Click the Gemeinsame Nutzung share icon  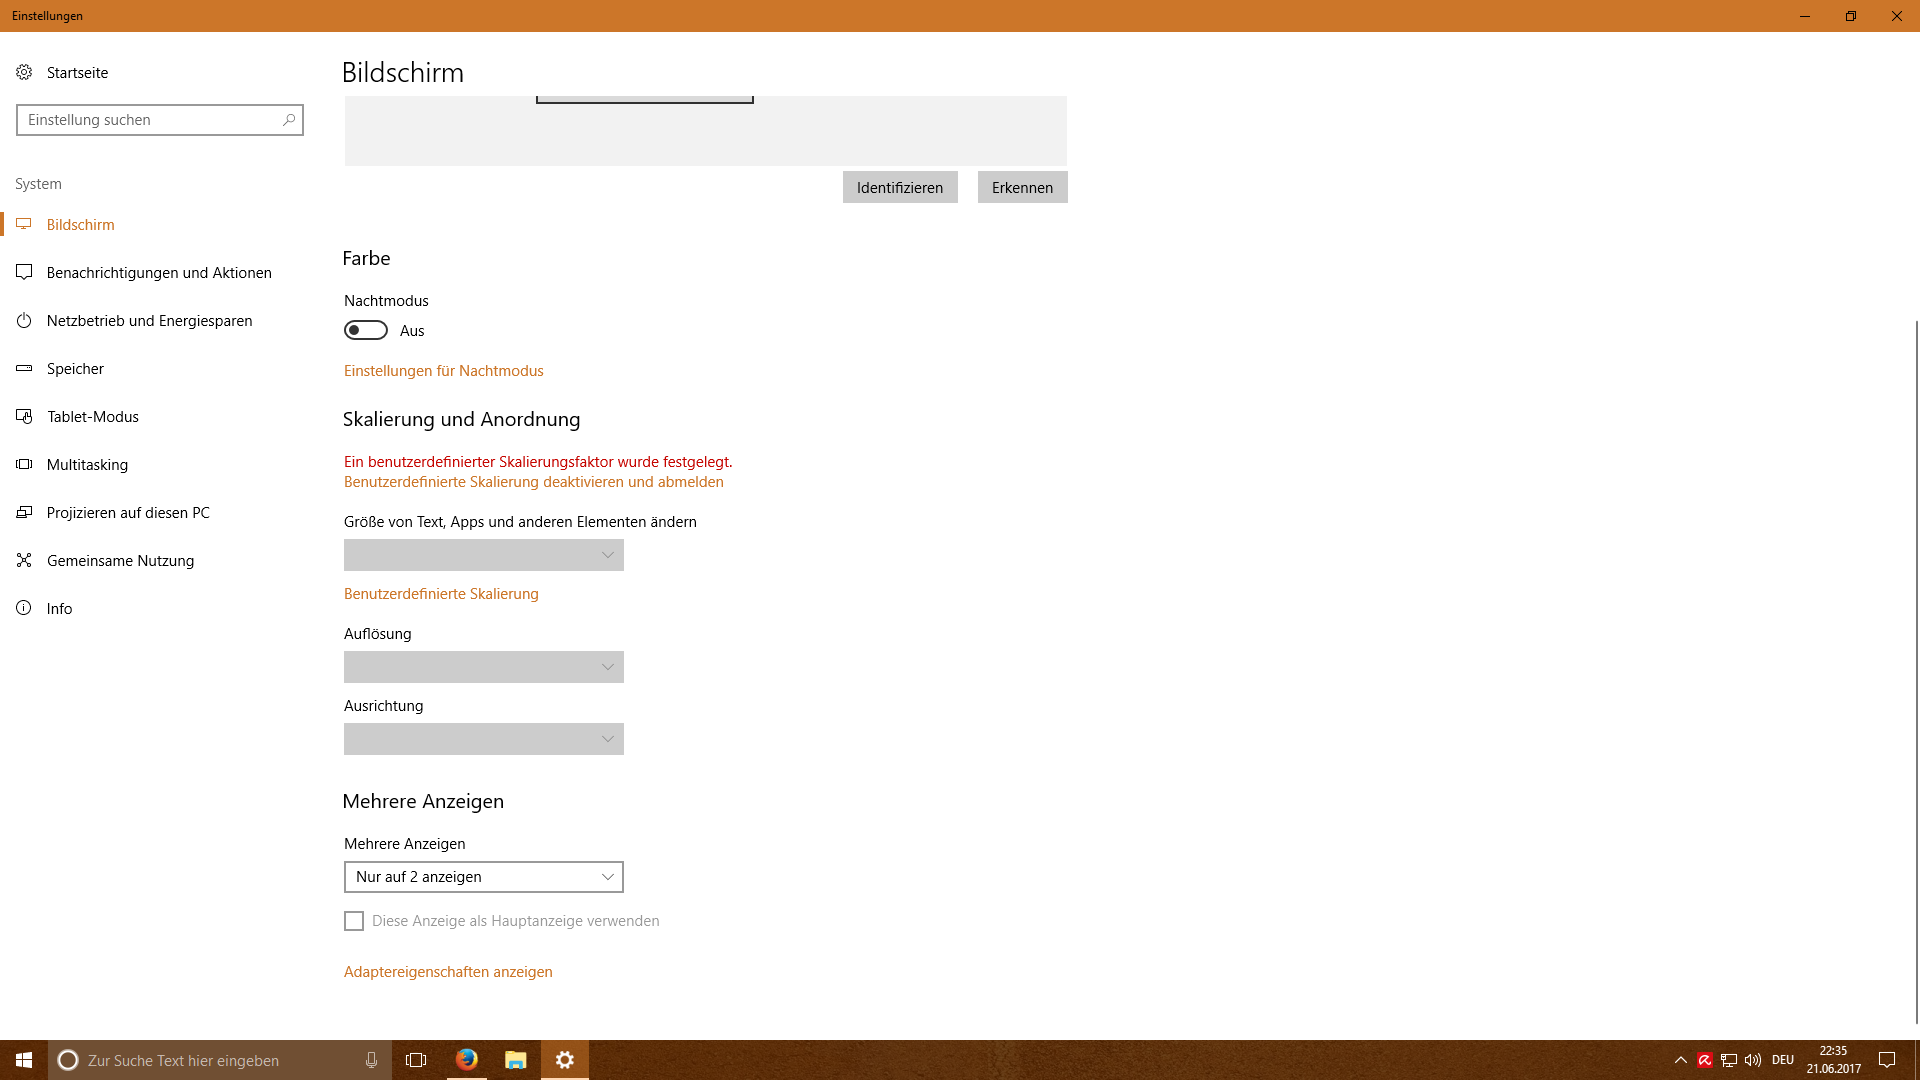pos(24,561)
